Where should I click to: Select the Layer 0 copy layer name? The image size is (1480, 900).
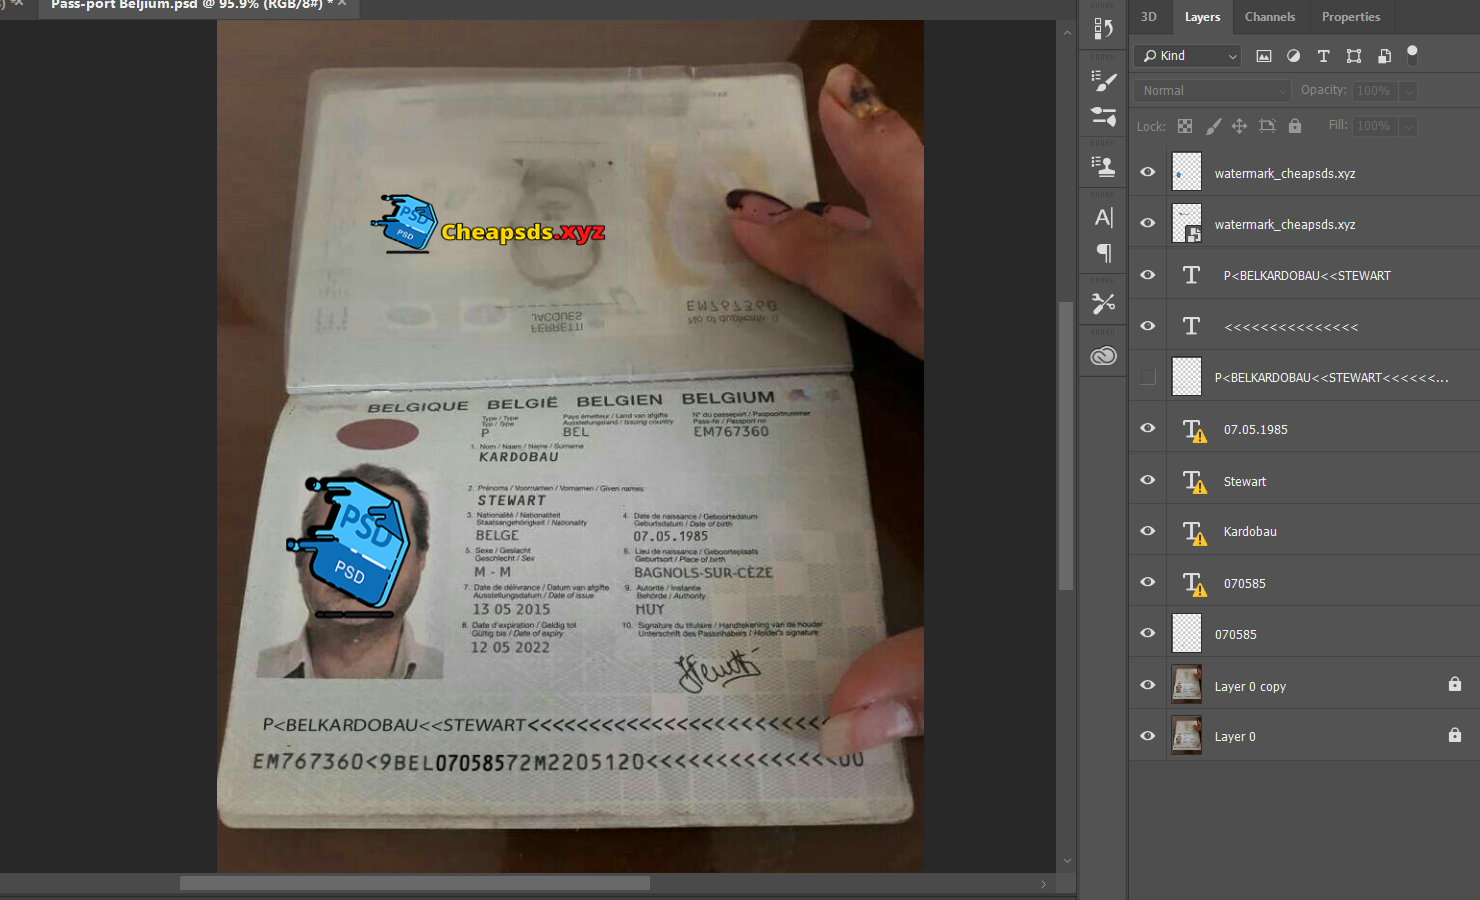click(x=1250, y=687)
